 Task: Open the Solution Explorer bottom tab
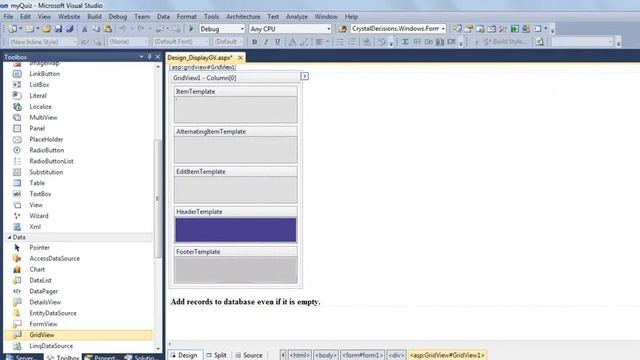pyautogui.click(x=141, y=358)
